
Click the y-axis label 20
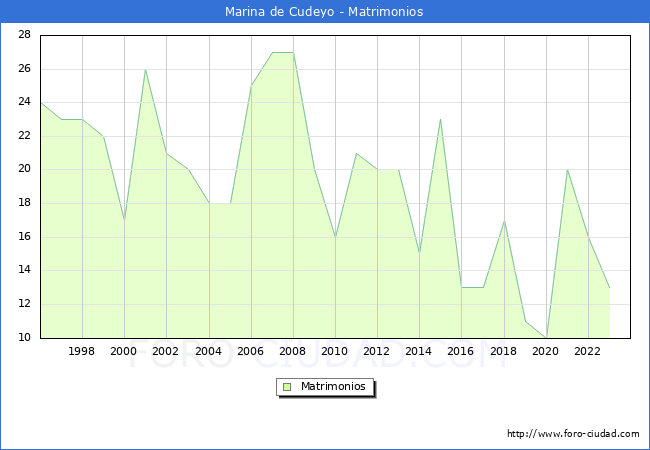24,169
